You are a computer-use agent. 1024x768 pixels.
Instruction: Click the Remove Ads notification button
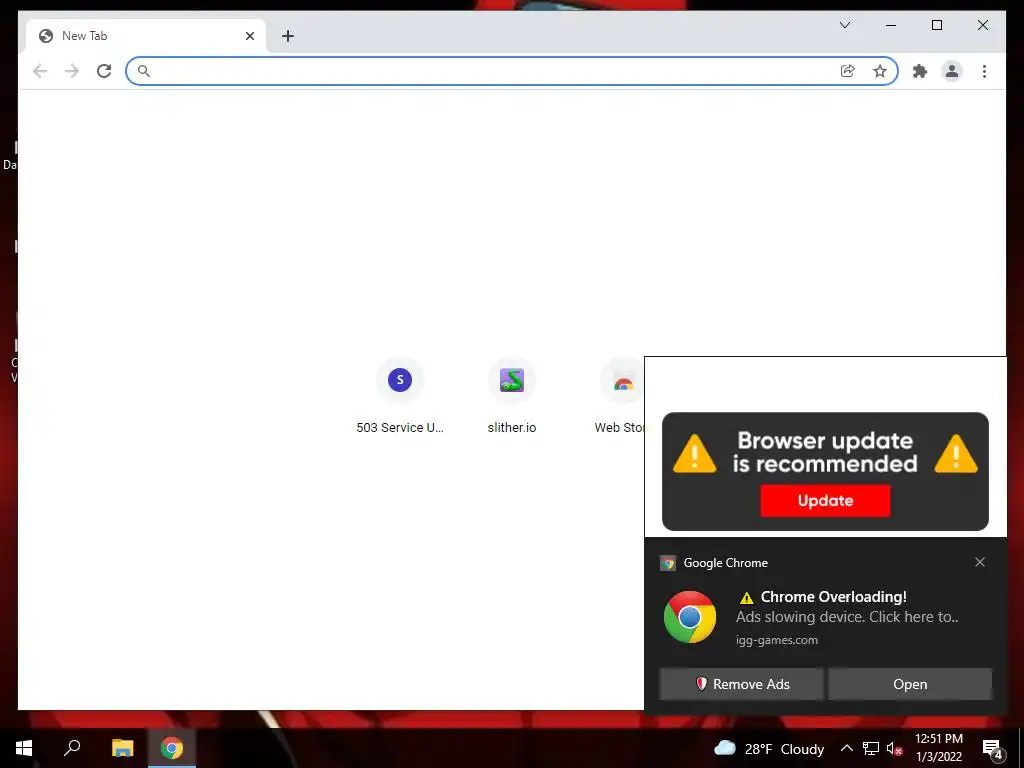[741, 684]
